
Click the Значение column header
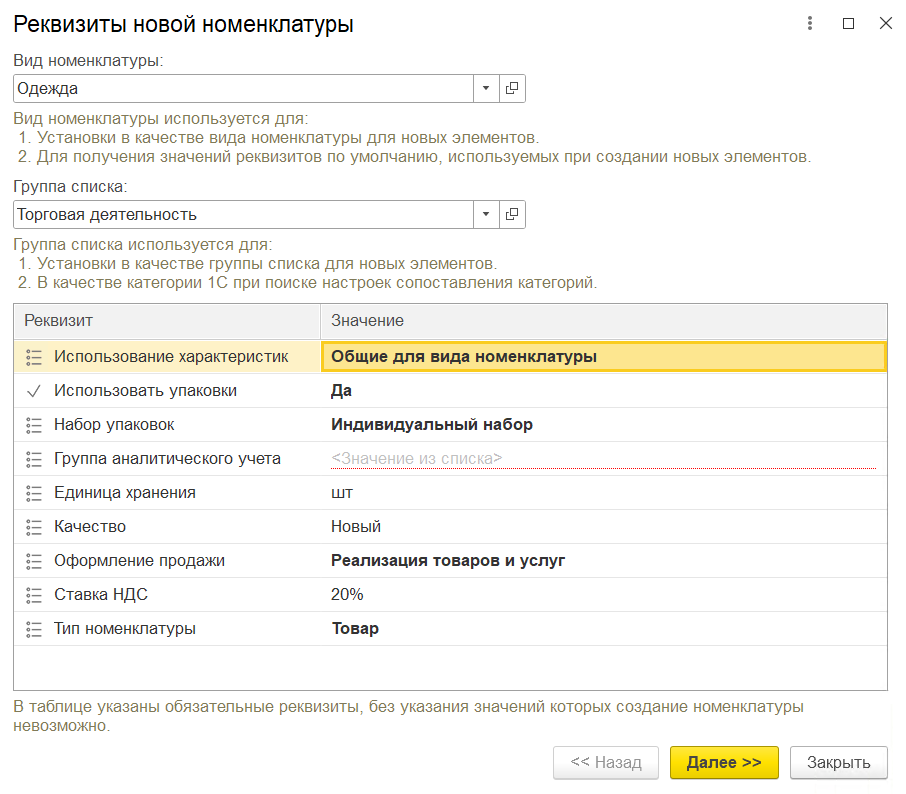click(603, 320)
